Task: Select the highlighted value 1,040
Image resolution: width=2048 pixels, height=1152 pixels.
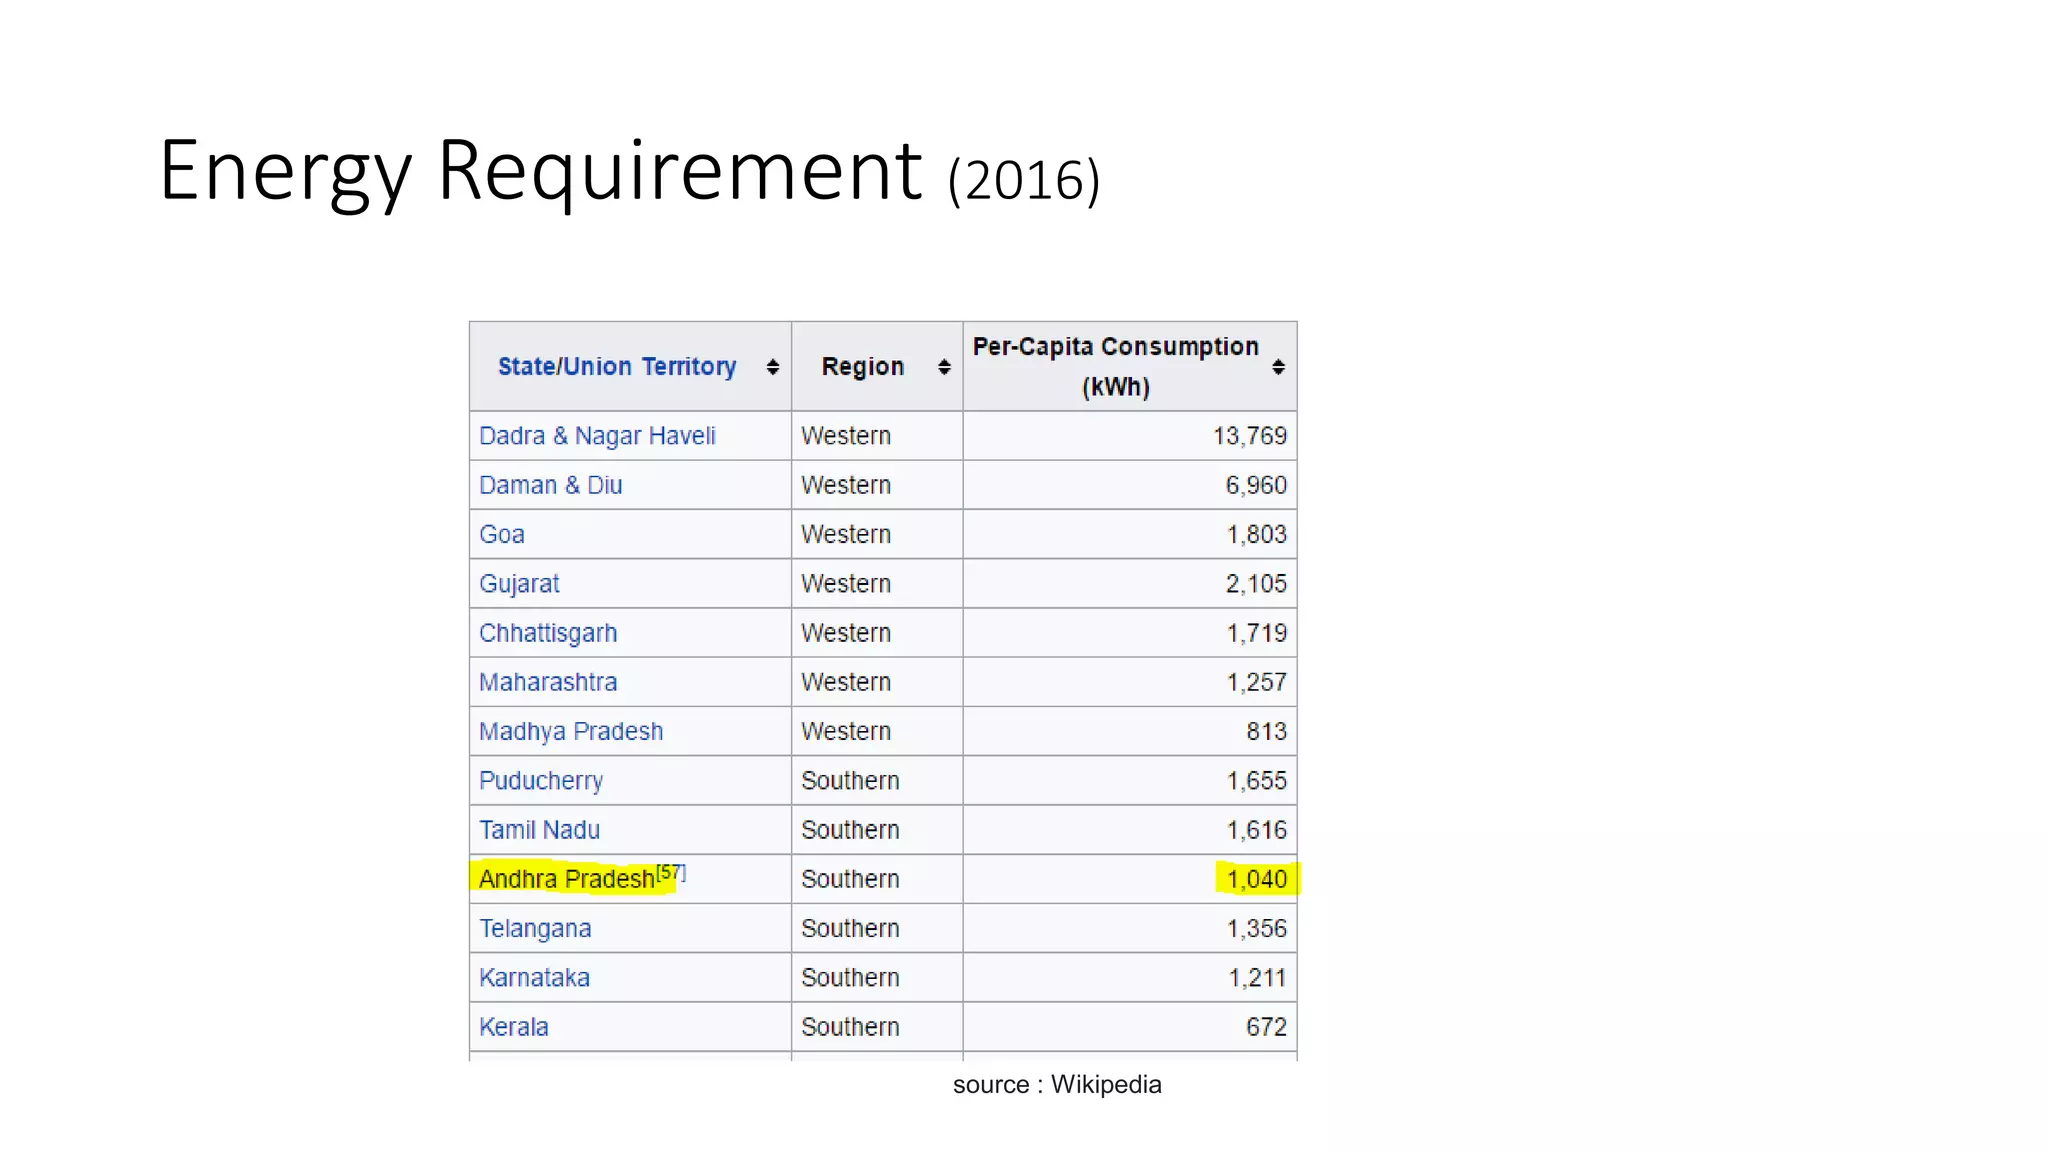Action: tap(1257, 879)
